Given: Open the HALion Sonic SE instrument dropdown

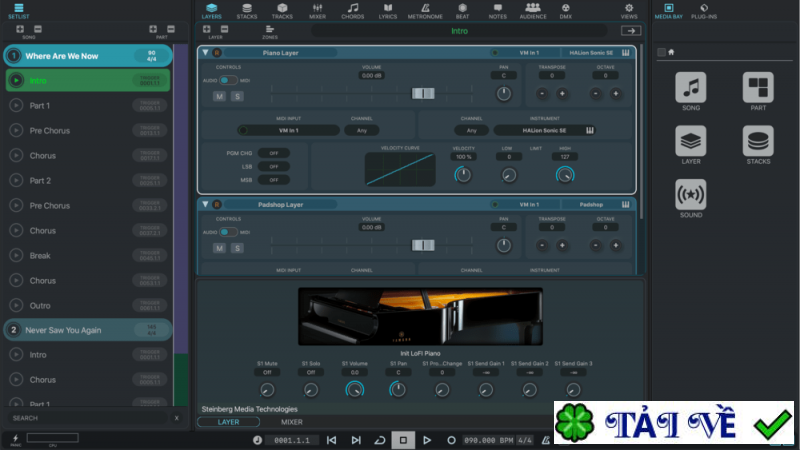Looking at the screenshot, I should pos(545,130).
